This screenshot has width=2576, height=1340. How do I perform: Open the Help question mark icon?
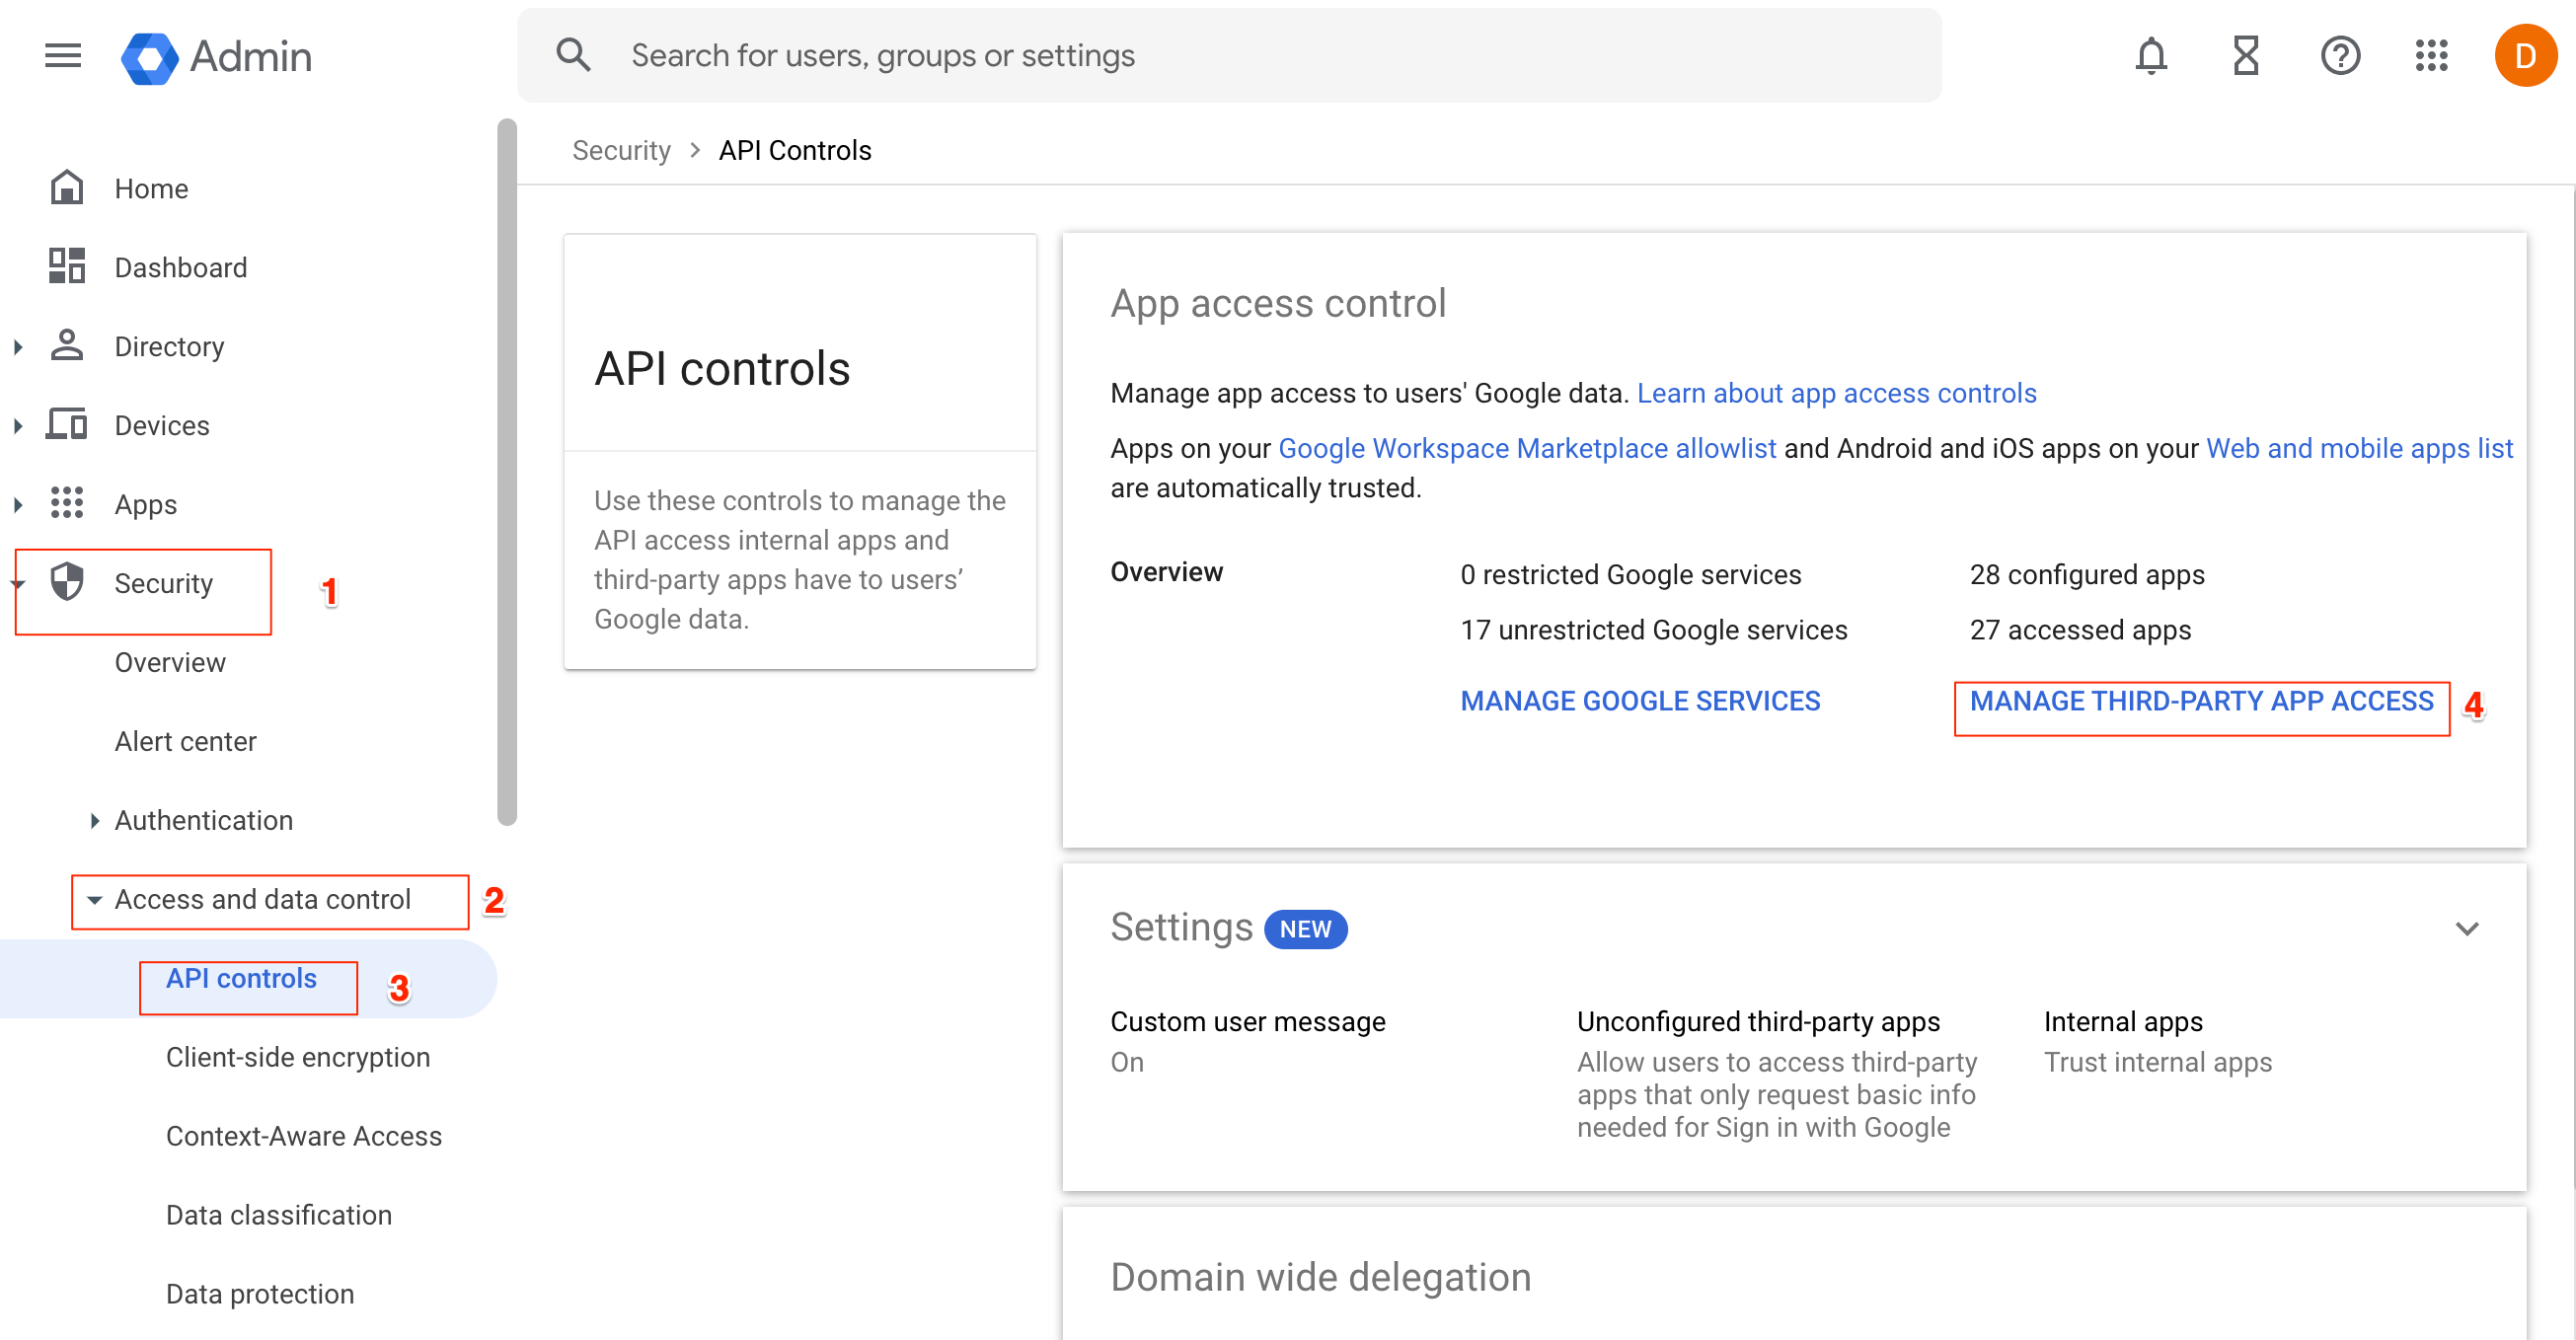tap(2340, 56)
